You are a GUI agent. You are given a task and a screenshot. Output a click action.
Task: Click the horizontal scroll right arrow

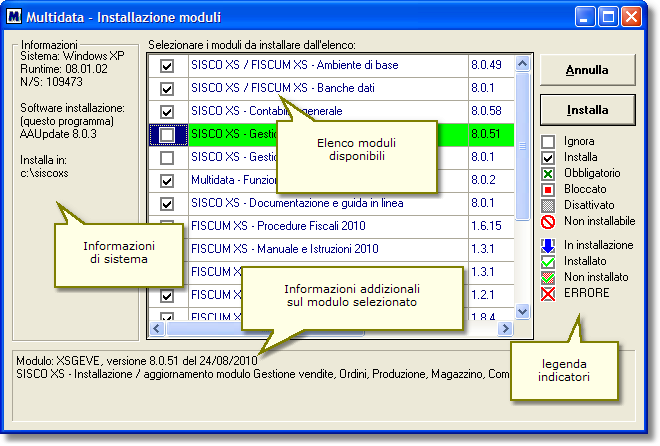pos(505,329)
